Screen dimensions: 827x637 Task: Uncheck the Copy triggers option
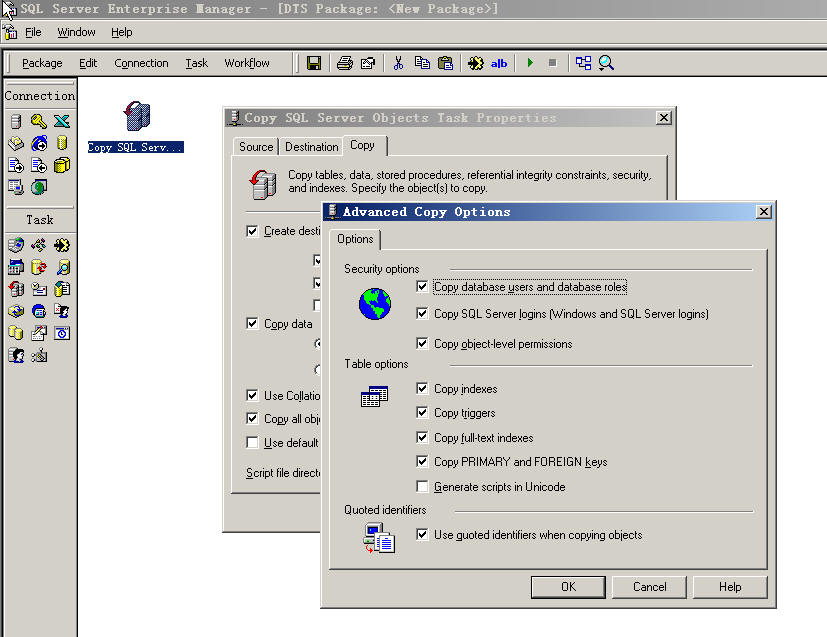(x=422, y=412)
